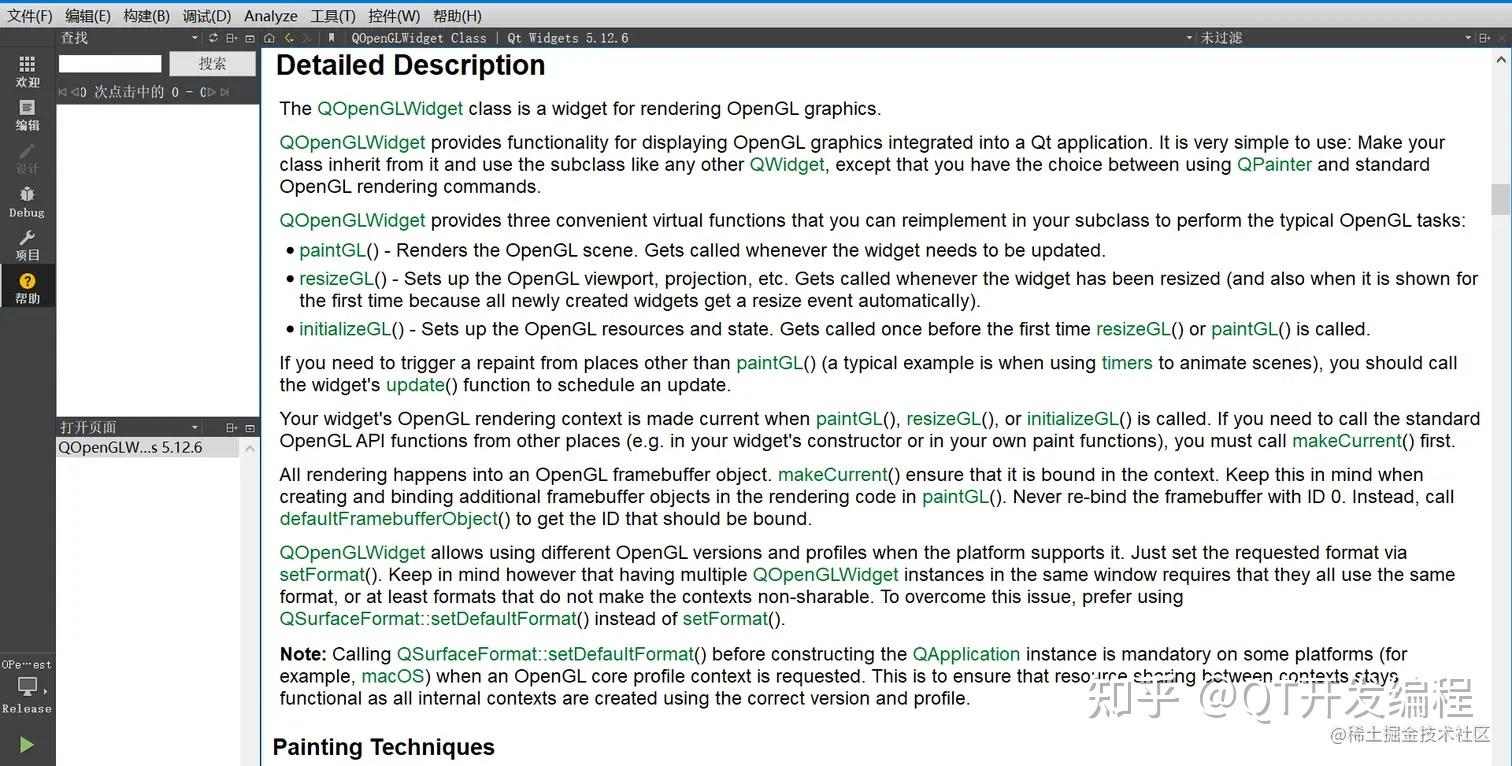Viewport: 1512px width, 766px height.
Task: Open the 查找 sidebar view dropdown
Action: click(x=196, y=37)
